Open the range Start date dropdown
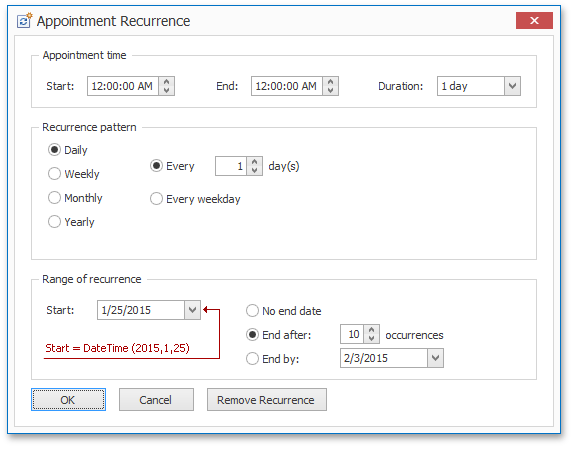The width and height of the screenshot is (574, 449). pyautogui.click(x=193, y=310)
